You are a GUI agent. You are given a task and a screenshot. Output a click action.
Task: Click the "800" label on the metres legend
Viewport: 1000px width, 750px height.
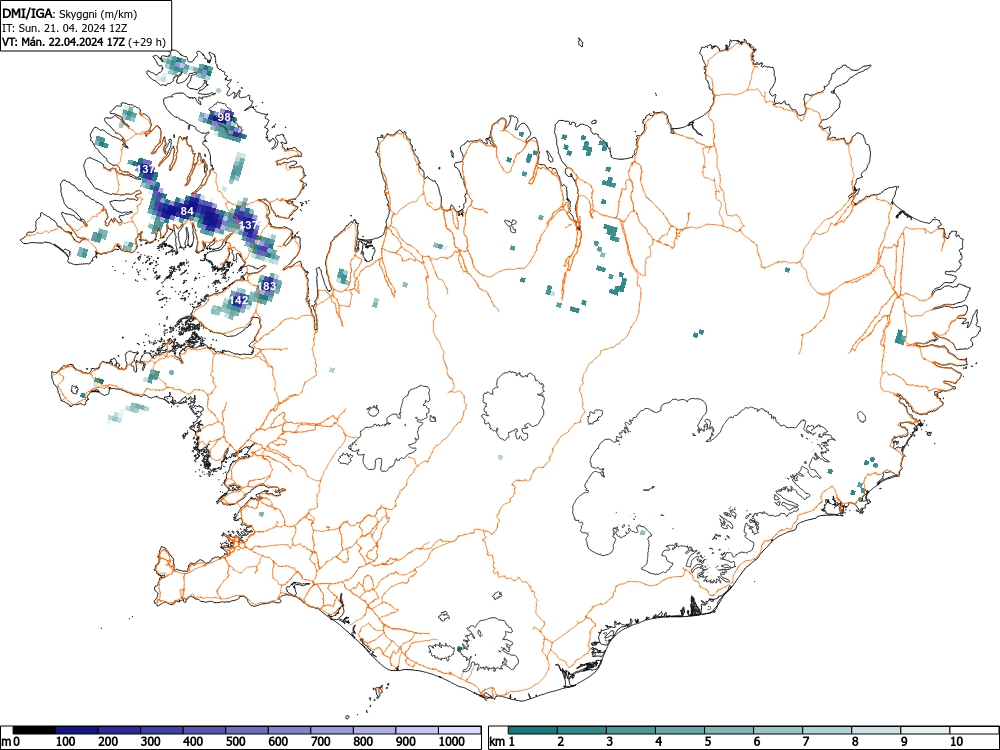[x=364, y=741]
